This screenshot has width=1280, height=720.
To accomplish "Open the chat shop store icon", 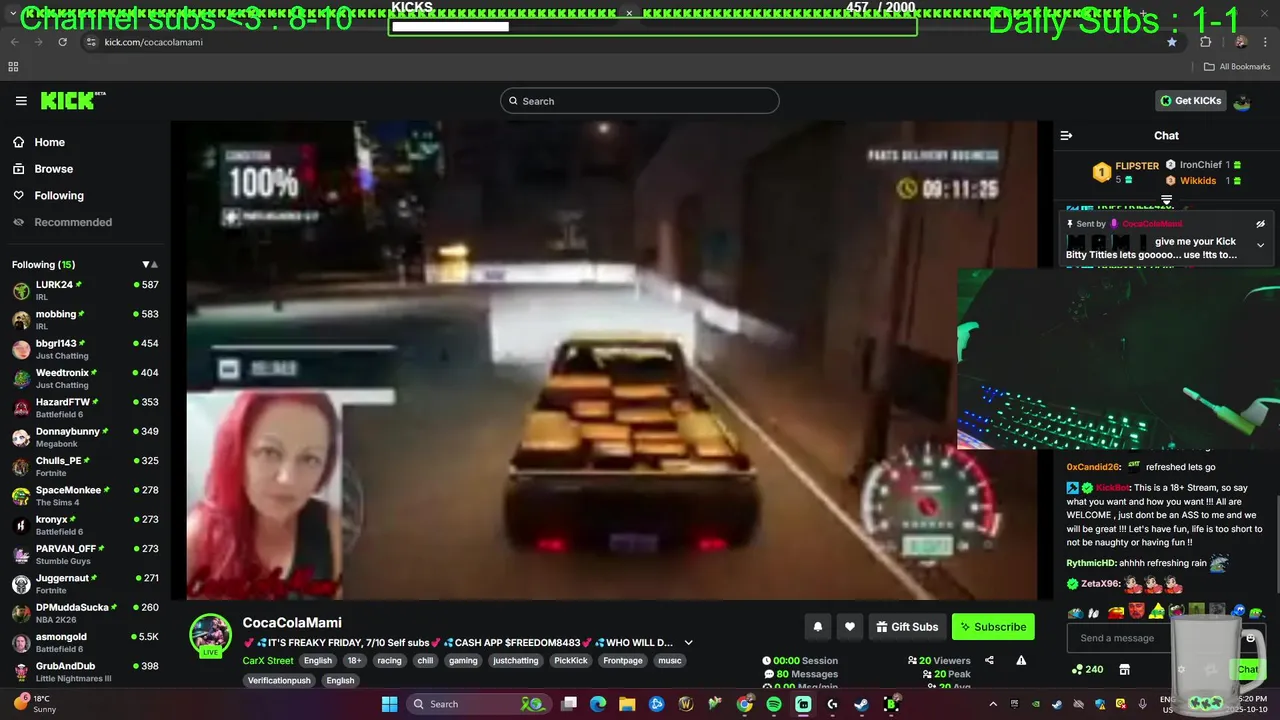I will click(x=1124, y=669).
